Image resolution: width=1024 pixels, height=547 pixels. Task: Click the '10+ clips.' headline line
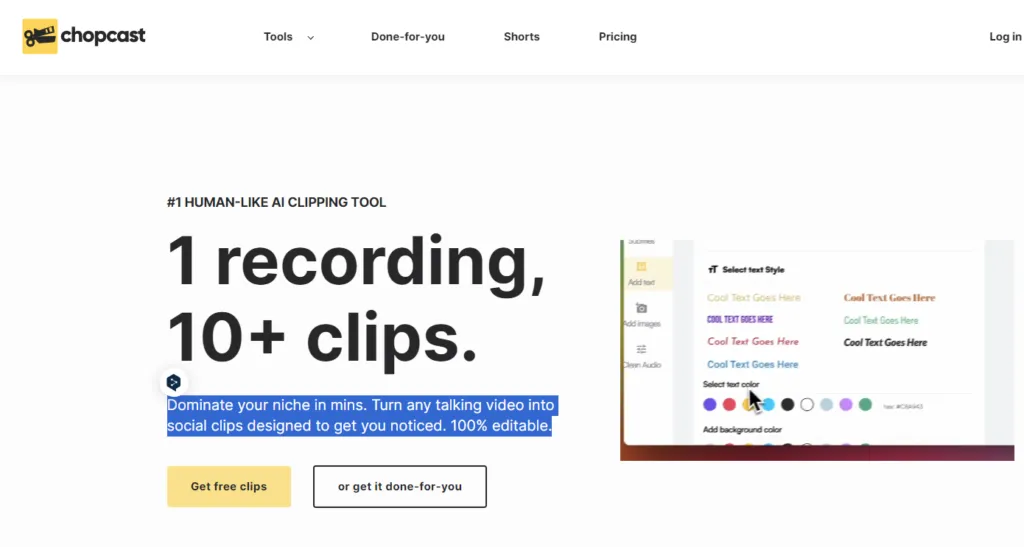coord(322,338)
